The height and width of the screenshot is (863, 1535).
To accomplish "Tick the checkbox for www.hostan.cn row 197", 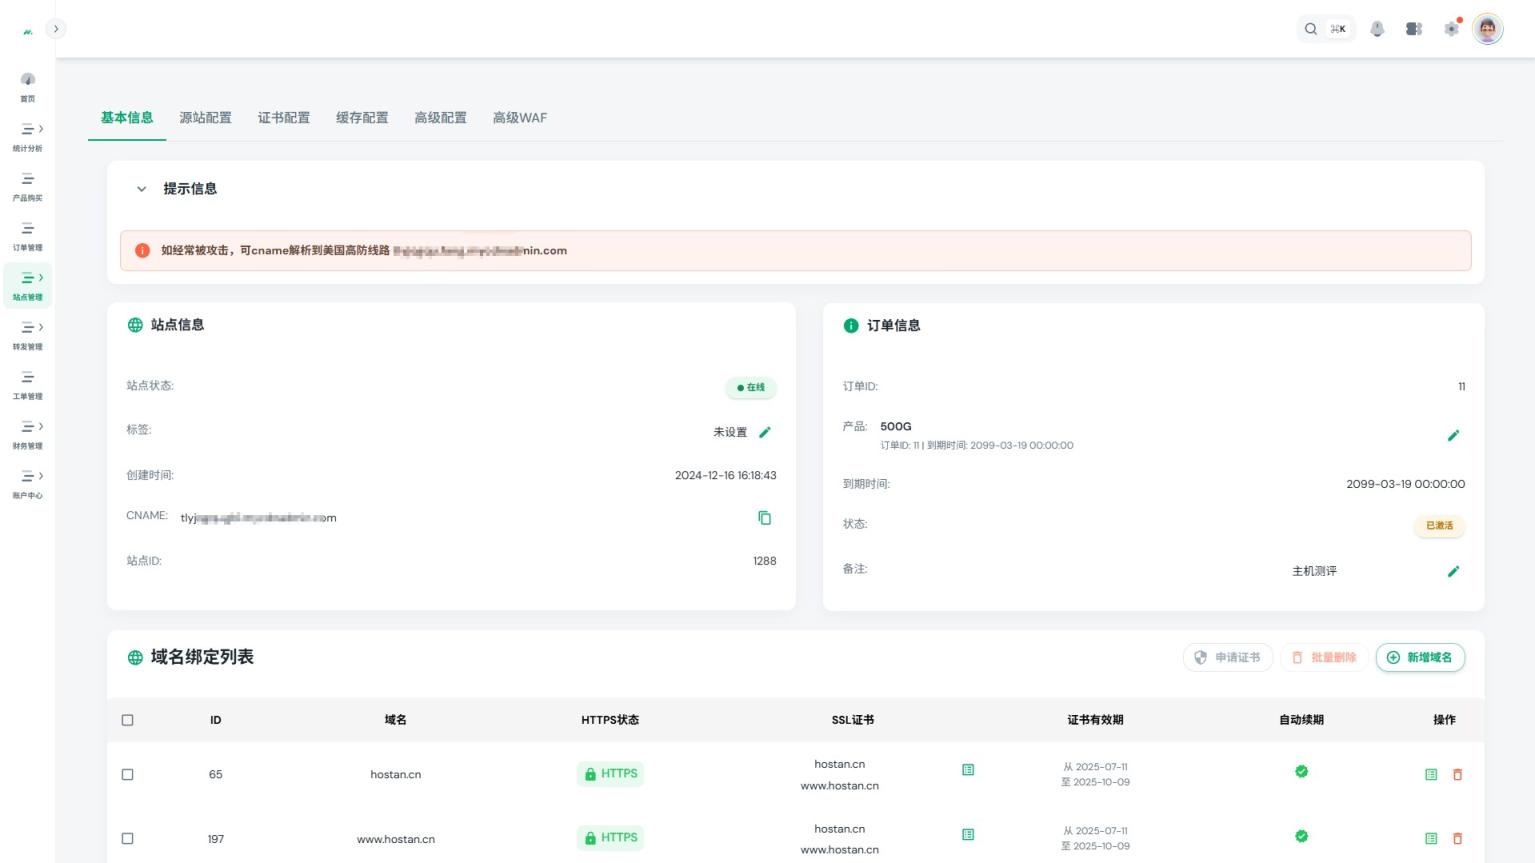I will 127,839.
